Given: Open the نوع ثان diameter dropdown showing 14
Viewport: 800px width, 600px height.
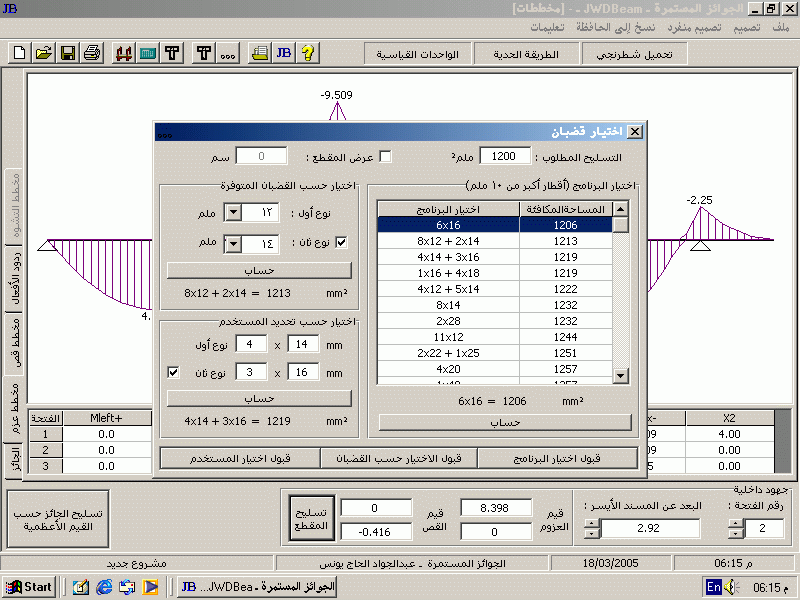Looking at the screenshot, I should (232, 243).
